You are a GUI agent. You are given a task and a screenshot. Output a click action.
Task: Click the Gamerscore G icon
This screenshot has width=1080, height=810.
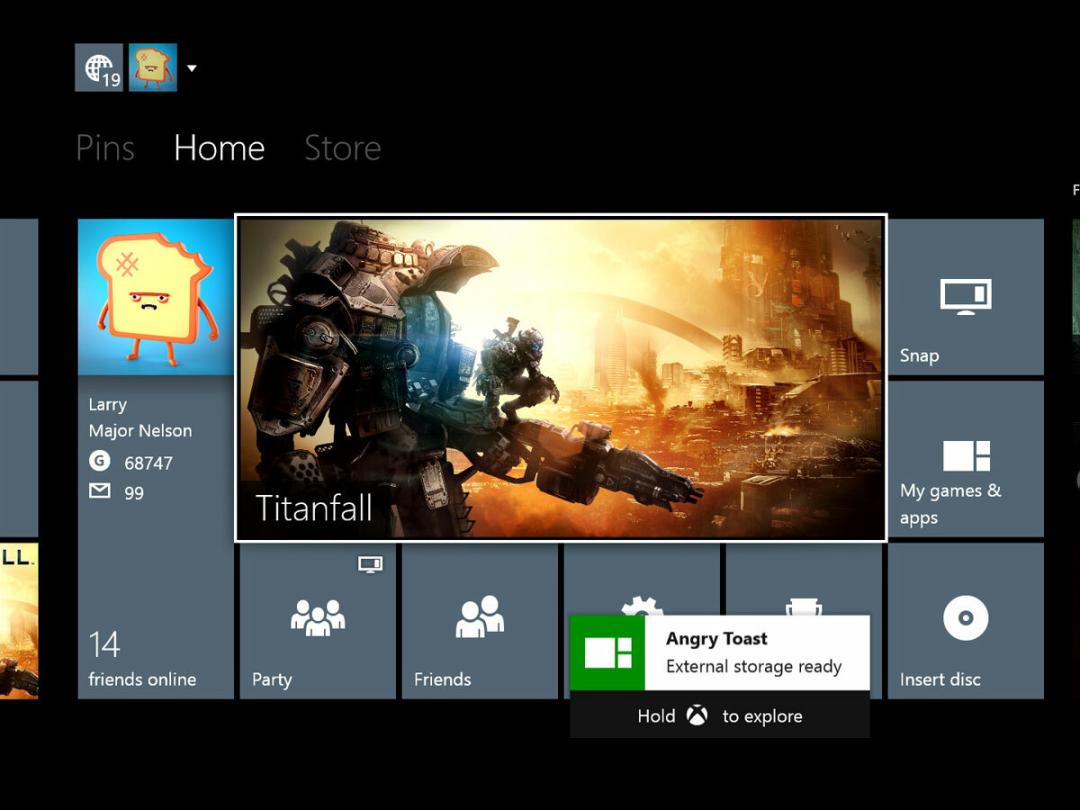pyautogui.click(x=100, y=460)
